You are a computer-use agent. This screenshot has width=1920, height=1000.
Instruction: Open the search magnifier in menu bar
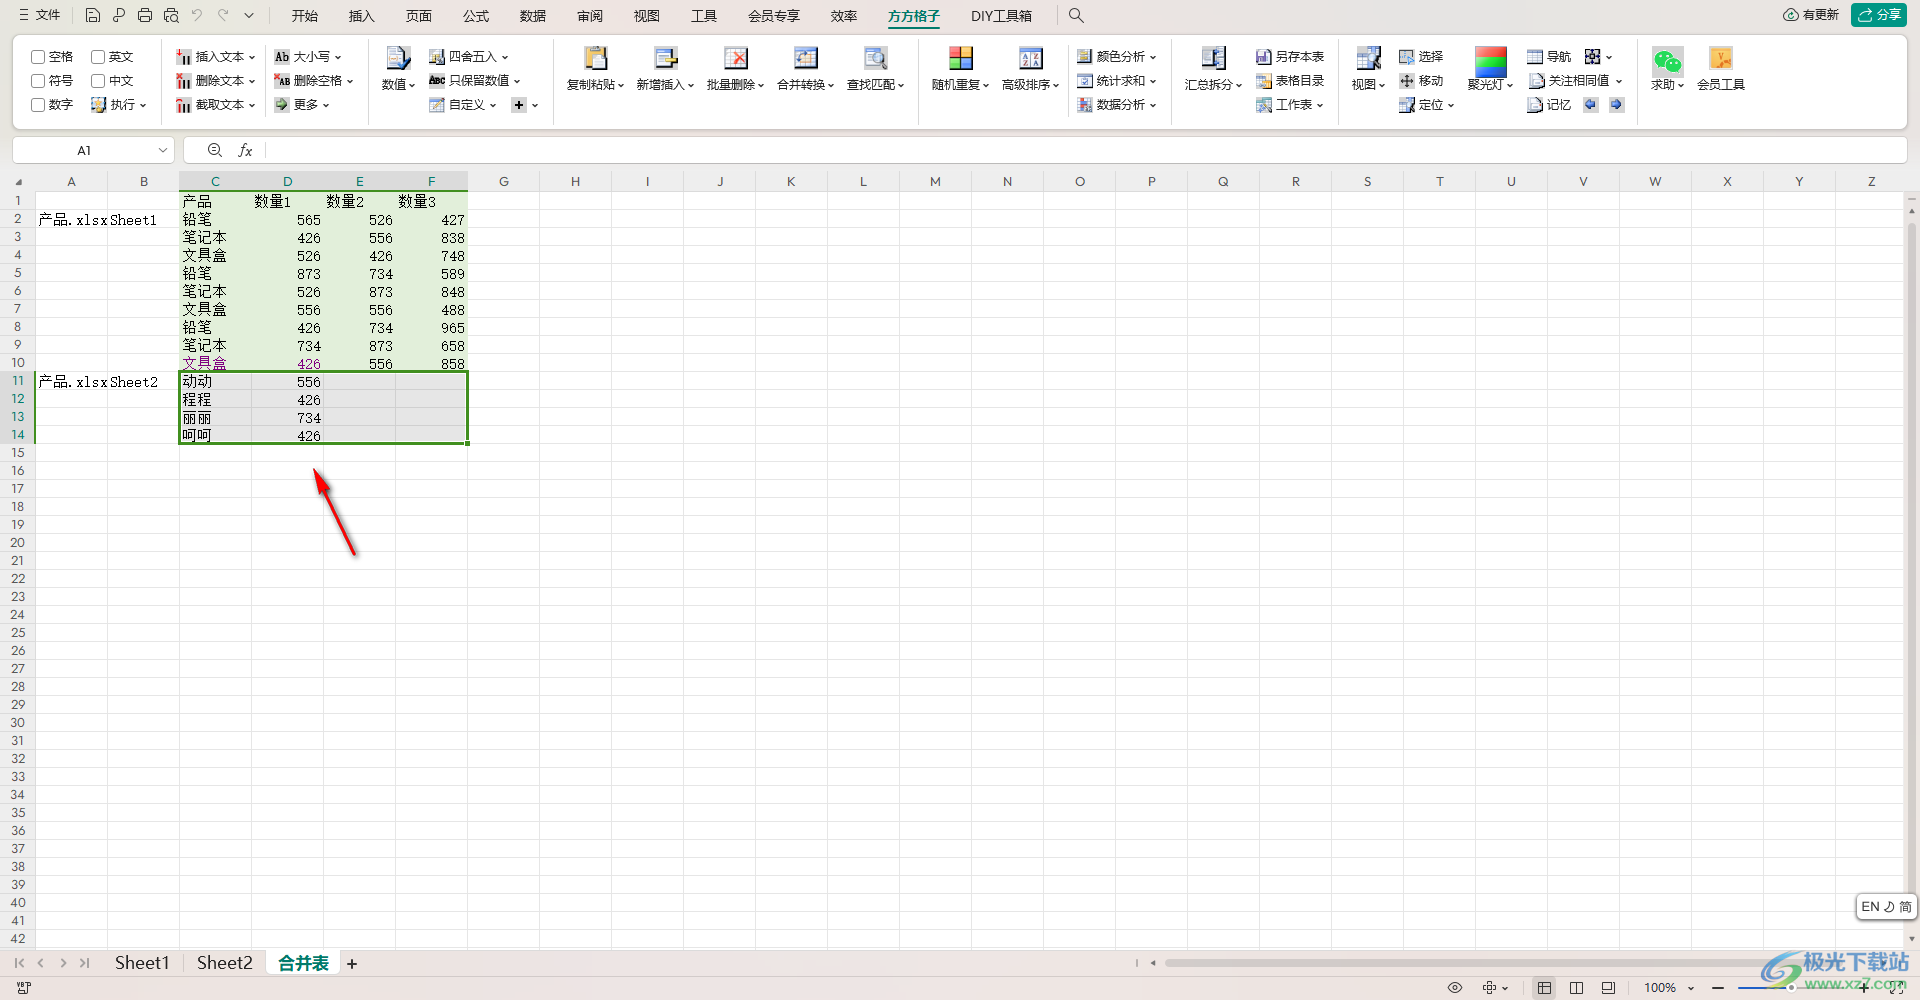click(x=1076, y=15)
